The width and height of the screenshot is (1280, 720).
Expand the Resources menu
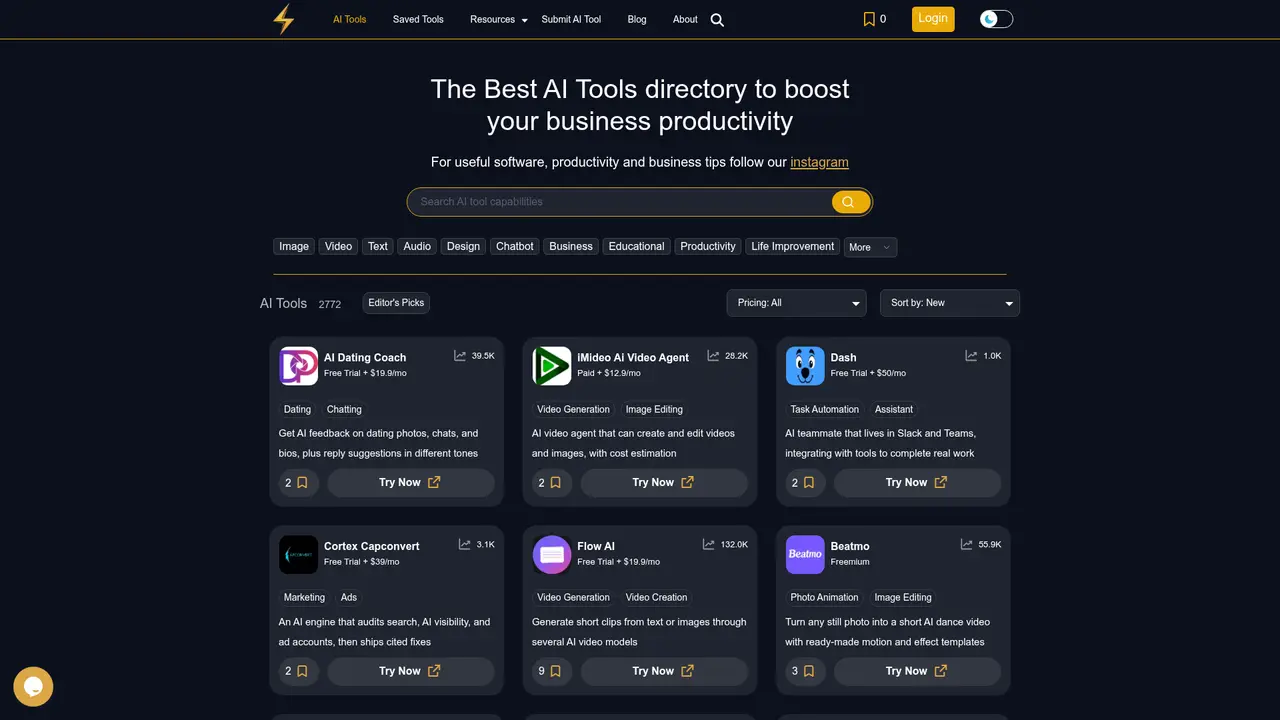pyautogui.click(x=498, y=19)
